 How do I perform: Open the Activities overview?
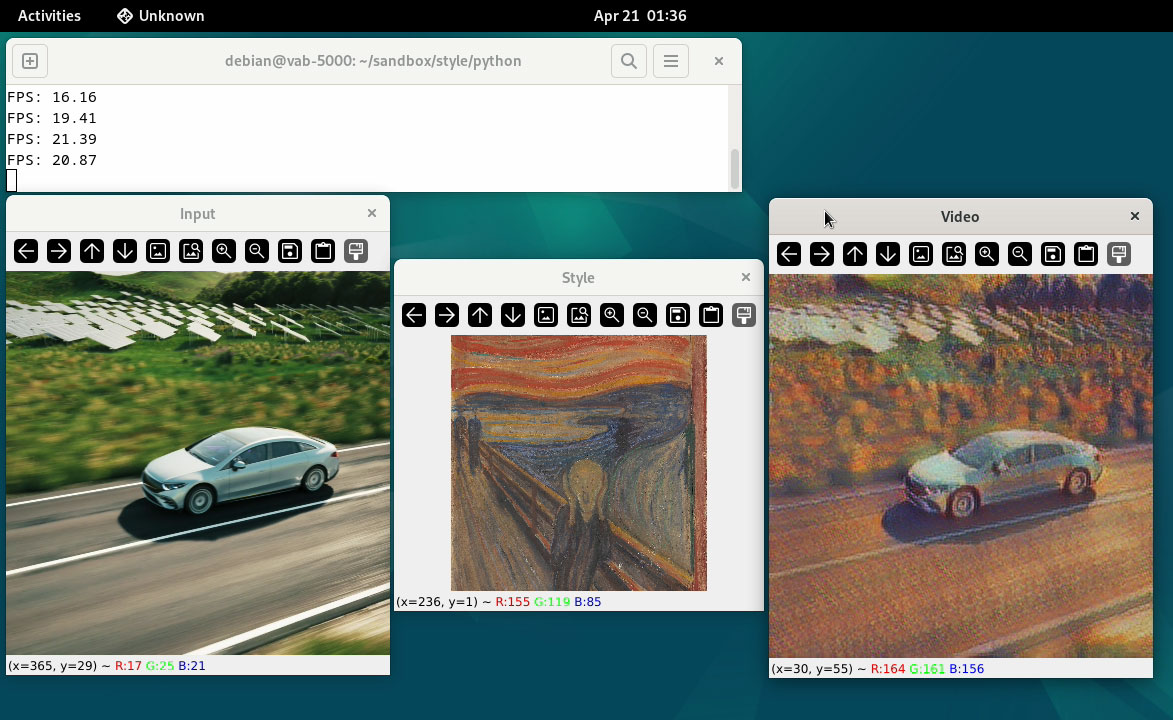point(49,16)
